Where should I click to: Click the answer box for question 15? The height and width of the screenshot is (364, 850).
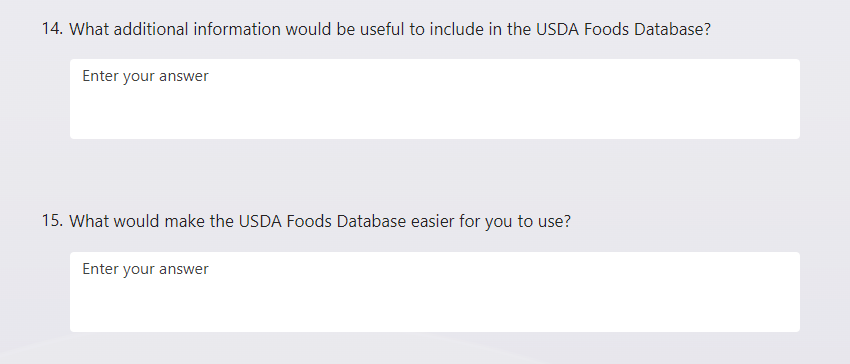click(435, 292)
